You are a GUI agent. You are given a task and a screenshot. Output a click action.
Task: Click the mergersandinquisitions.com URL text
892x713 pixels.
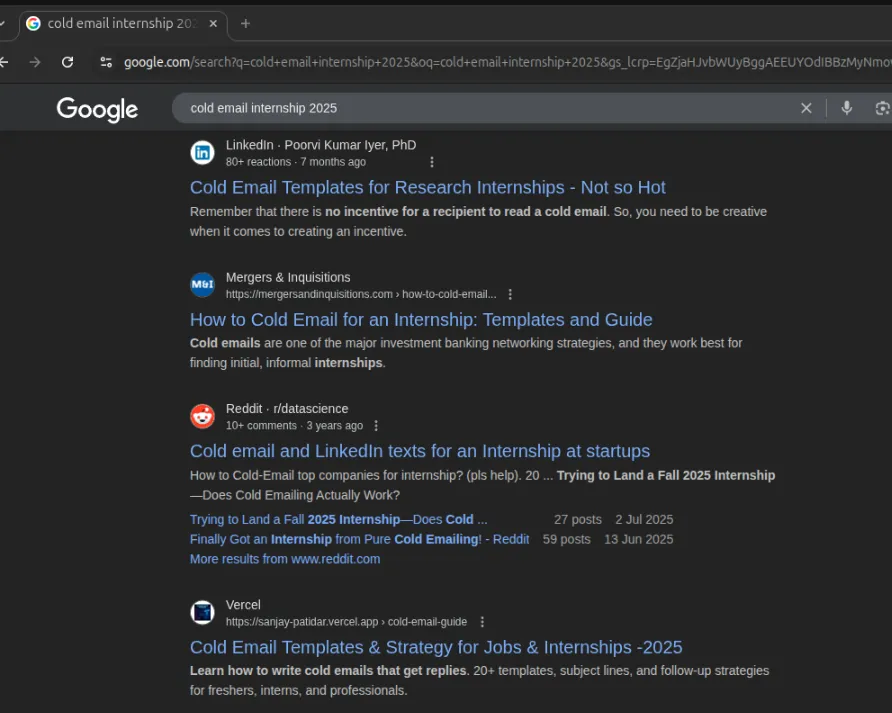[361, 294]
